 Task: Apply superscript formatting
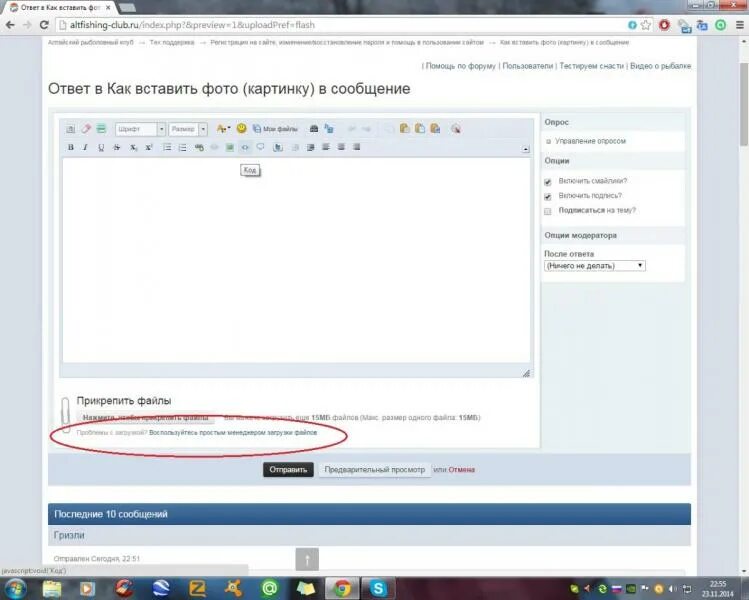[x=149, y=147]
